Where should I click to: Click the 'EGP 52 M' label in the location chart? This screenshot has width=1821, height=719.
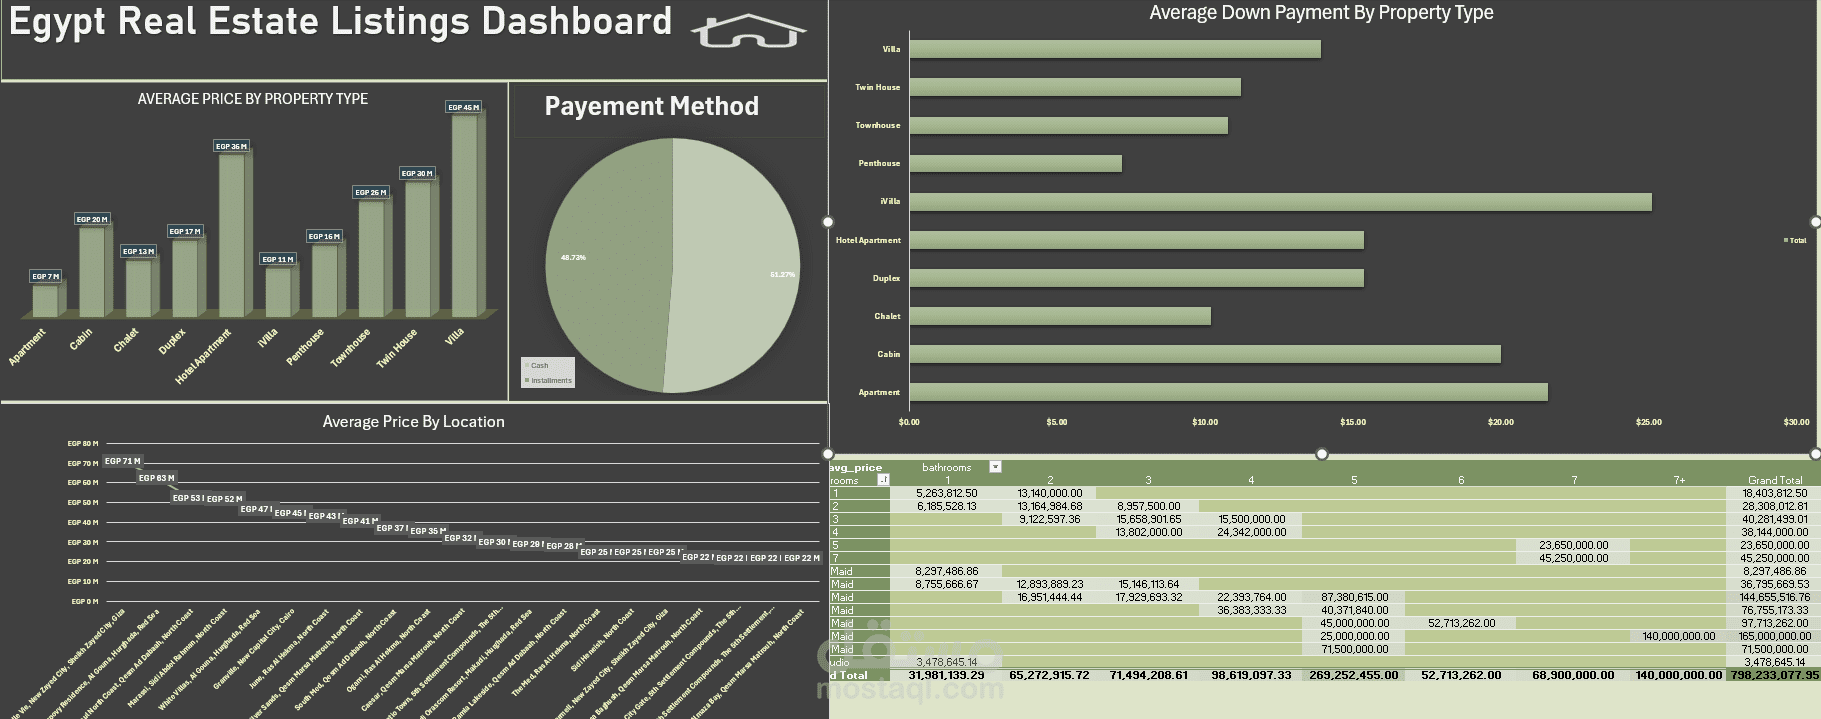tap(224, 498)
